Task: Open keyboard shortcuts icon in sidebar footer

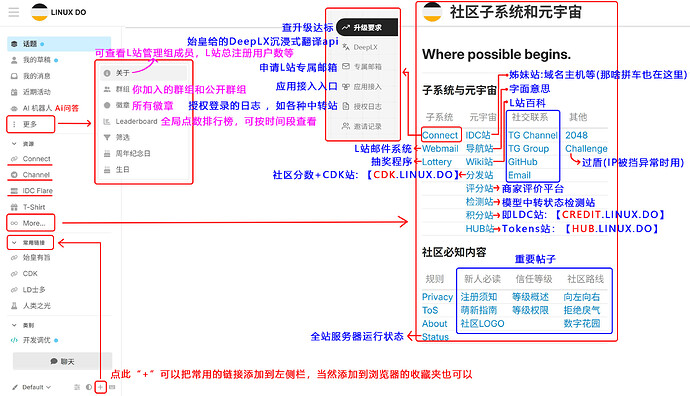Action: pyautogui.click(x=112, y=387)
